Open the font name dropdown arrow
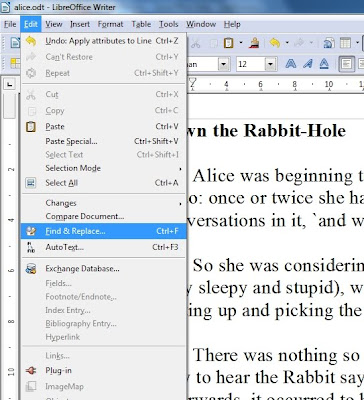The image size is (364, 400). click(224, 64)
